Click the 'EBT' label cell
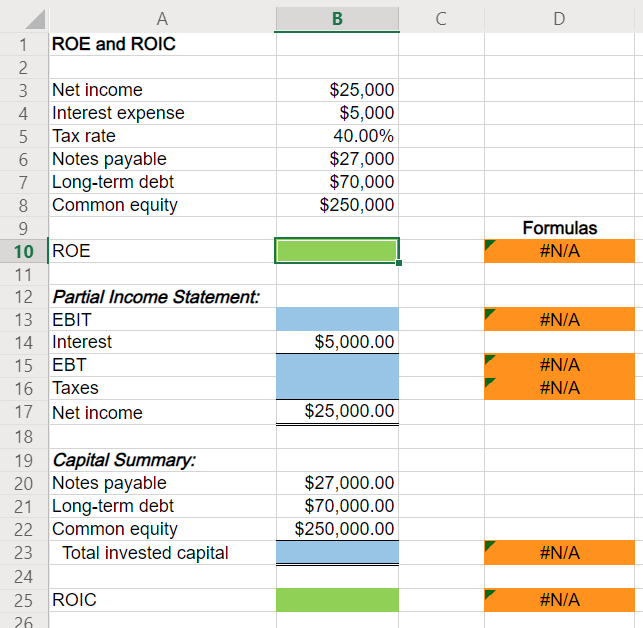The height and width of the screenshot is (628, 643). point(162,365)
